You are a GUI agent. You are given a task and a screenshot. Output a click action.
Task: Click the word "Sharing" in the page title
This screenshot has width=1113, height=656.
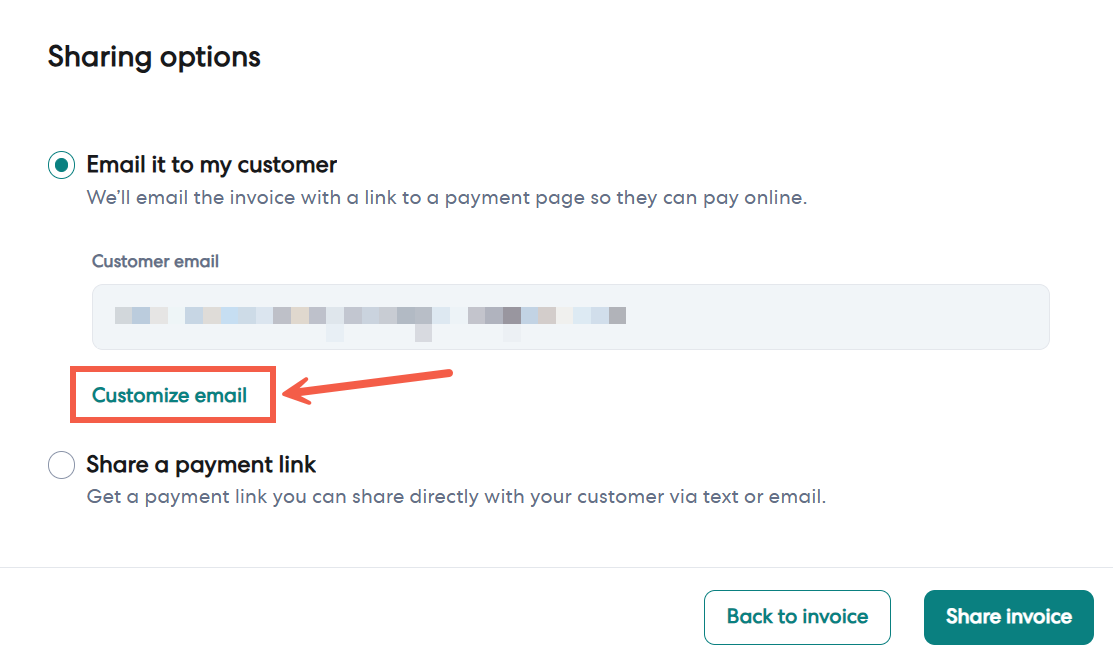(x=94, y=57)
